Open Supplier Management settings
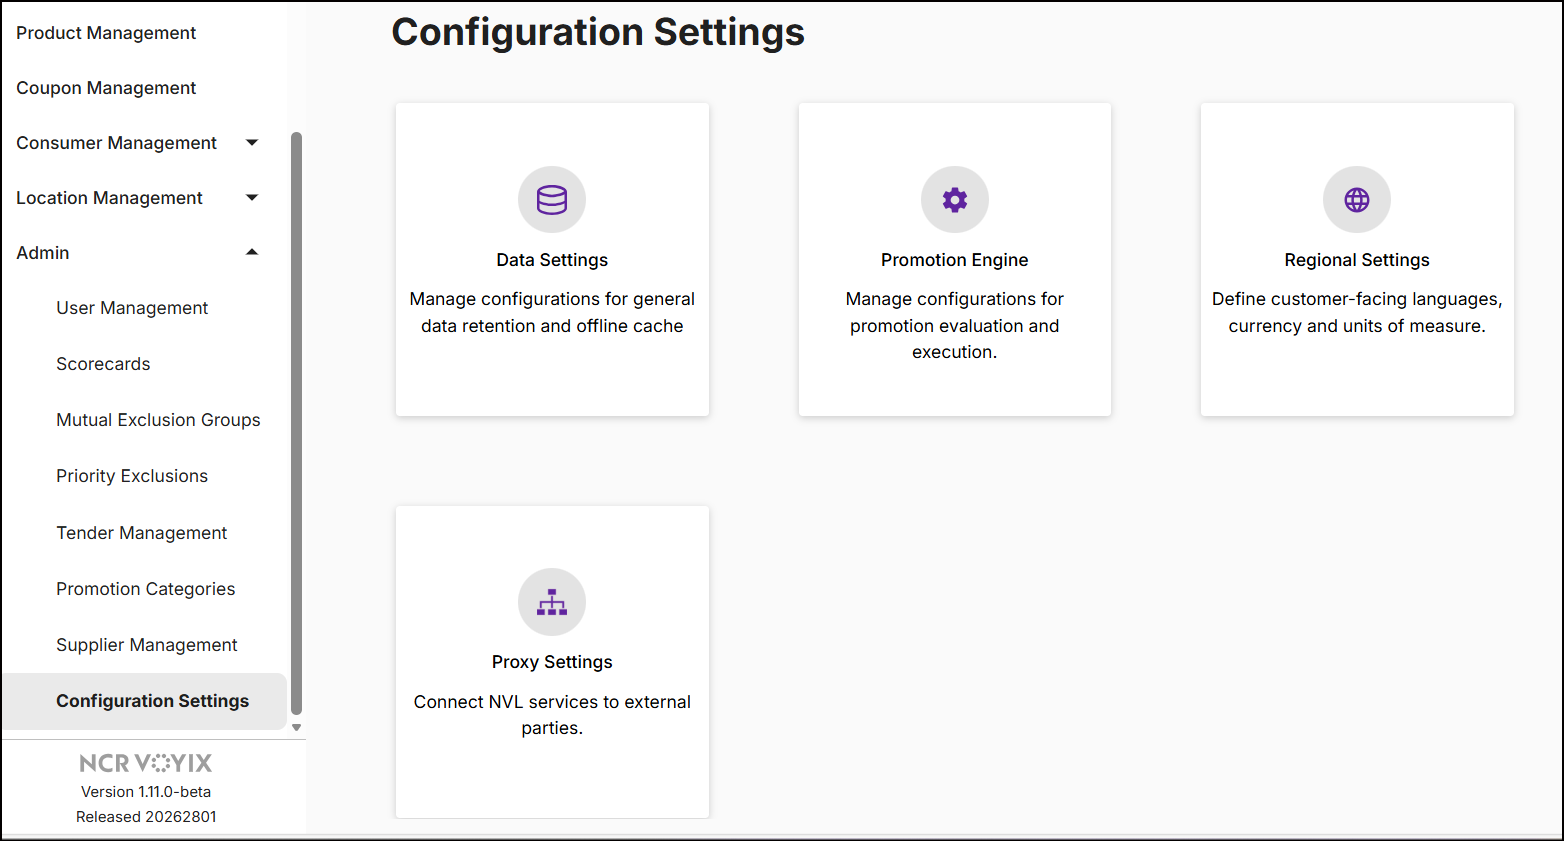Viewport: 1564px width, 841px height. (x=147, y=644)
